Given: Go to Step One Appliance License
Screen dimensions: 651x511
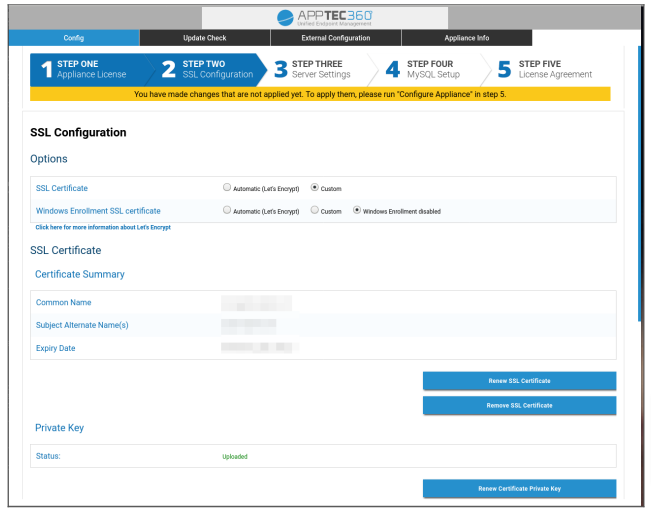Looking at the screenshot, I should [x=85, y=69].
